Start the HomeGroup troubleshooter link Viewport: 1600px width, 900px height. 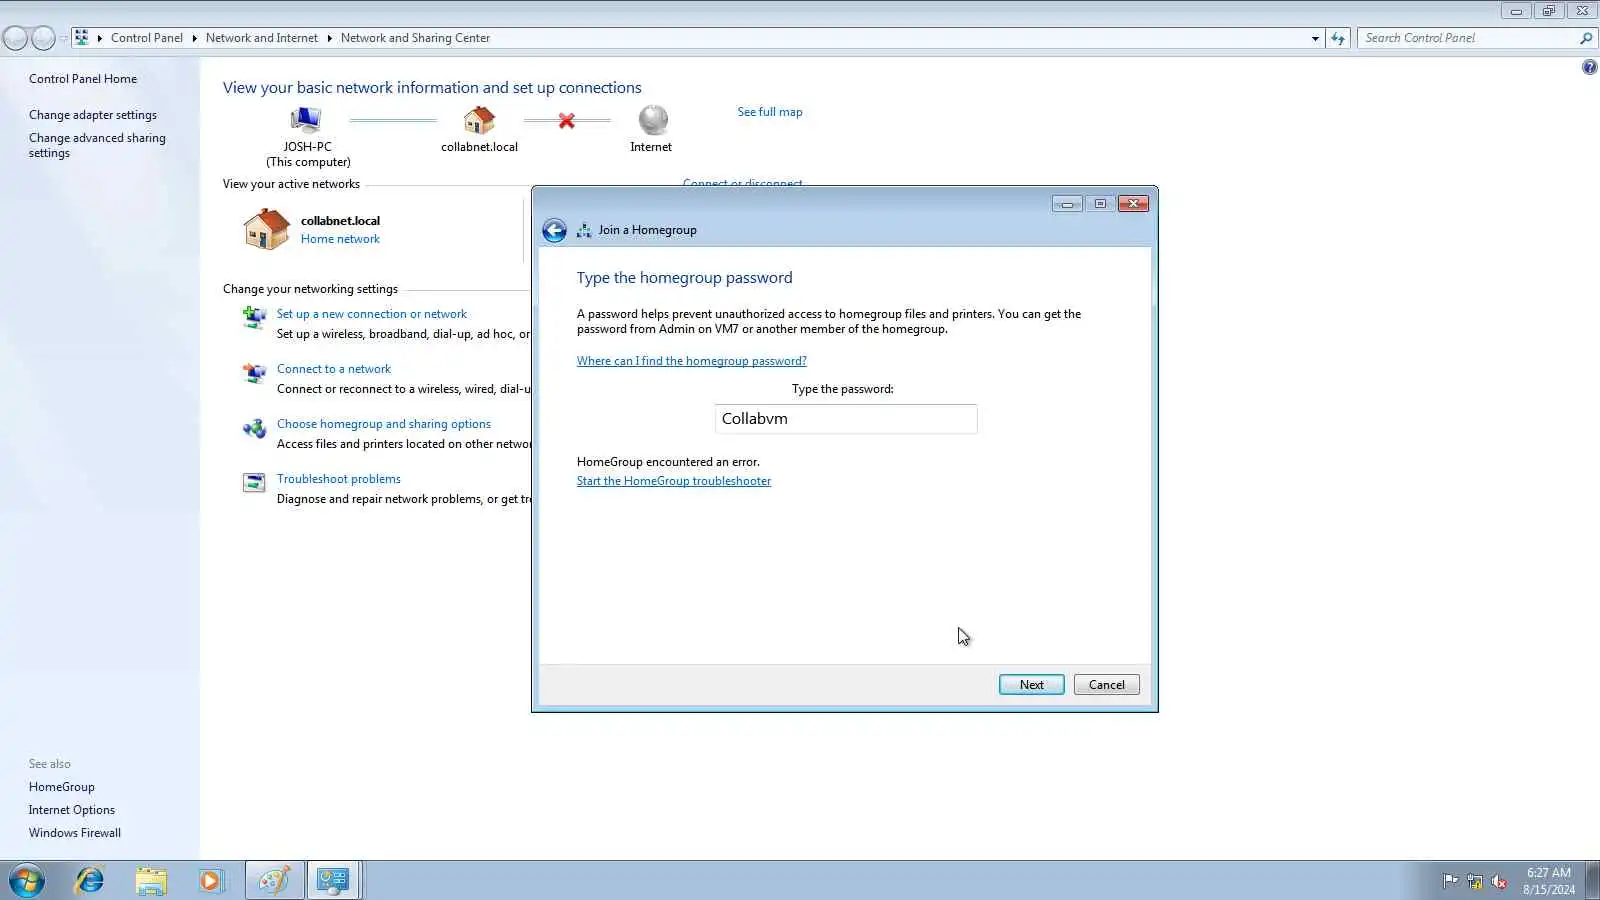tap(674, 481)
